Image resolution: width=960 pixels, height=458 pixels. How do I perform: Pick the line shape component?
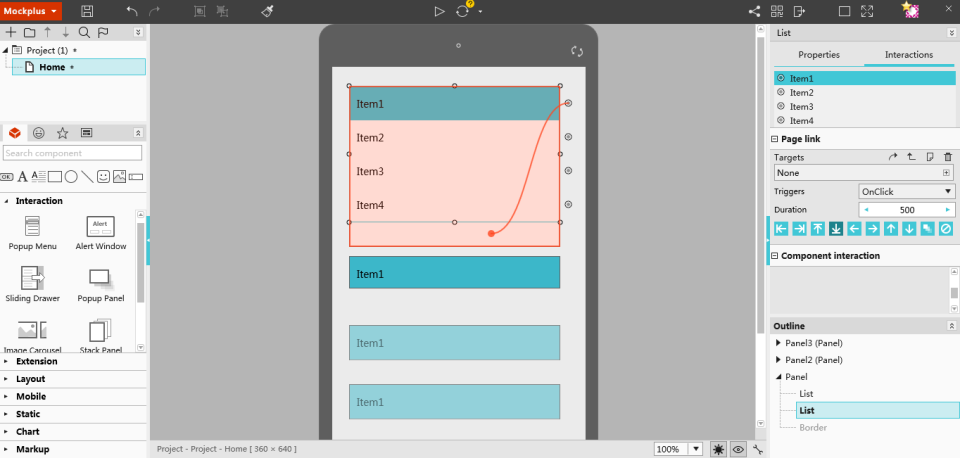tap(88, 177)
